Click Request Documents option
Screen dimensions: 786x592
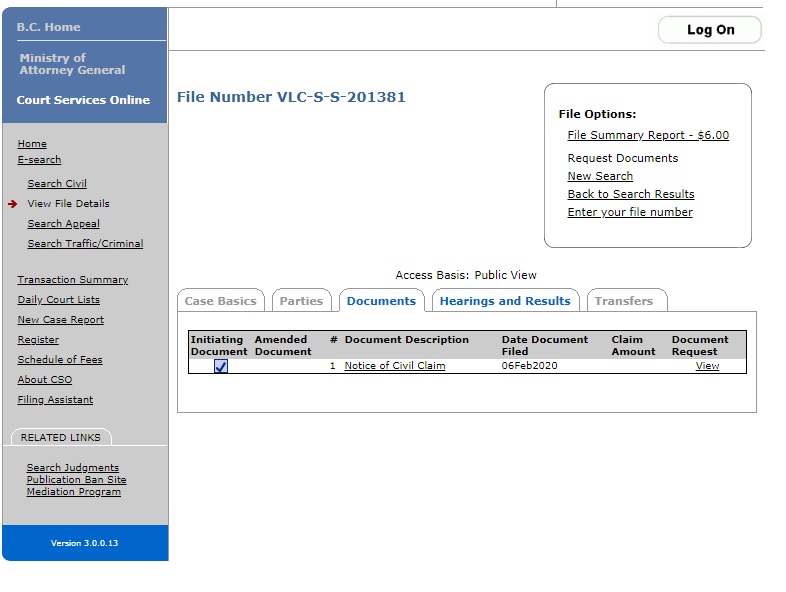623,158
